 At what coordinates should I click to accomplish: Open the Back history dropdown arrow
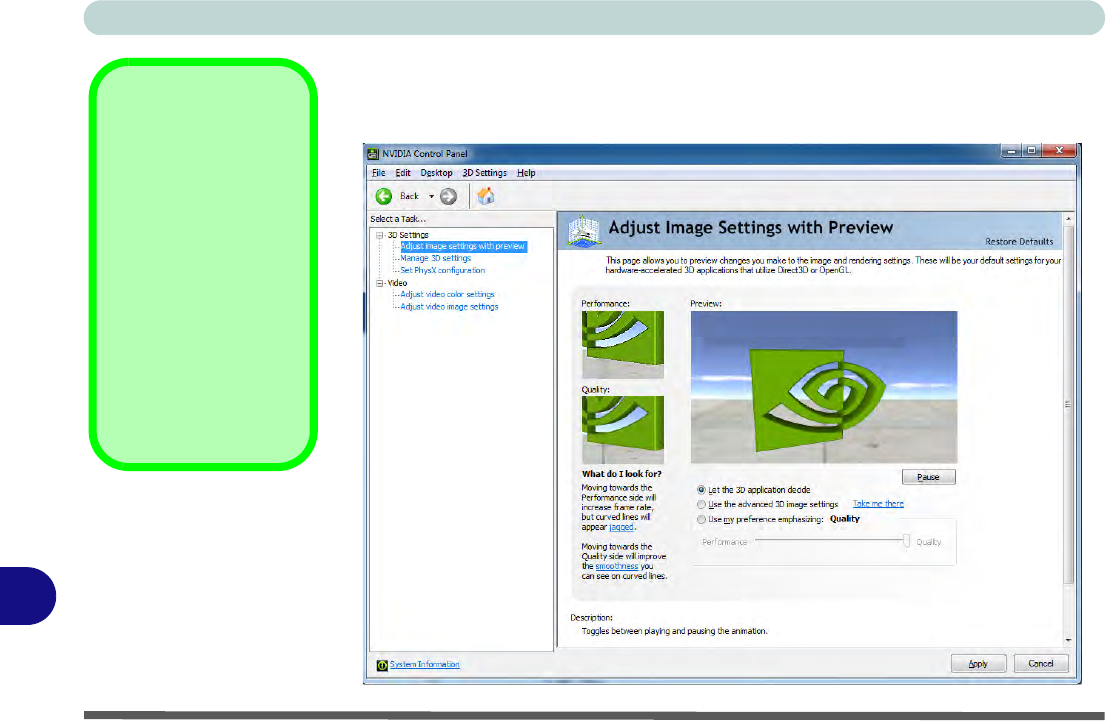(432, 196)
